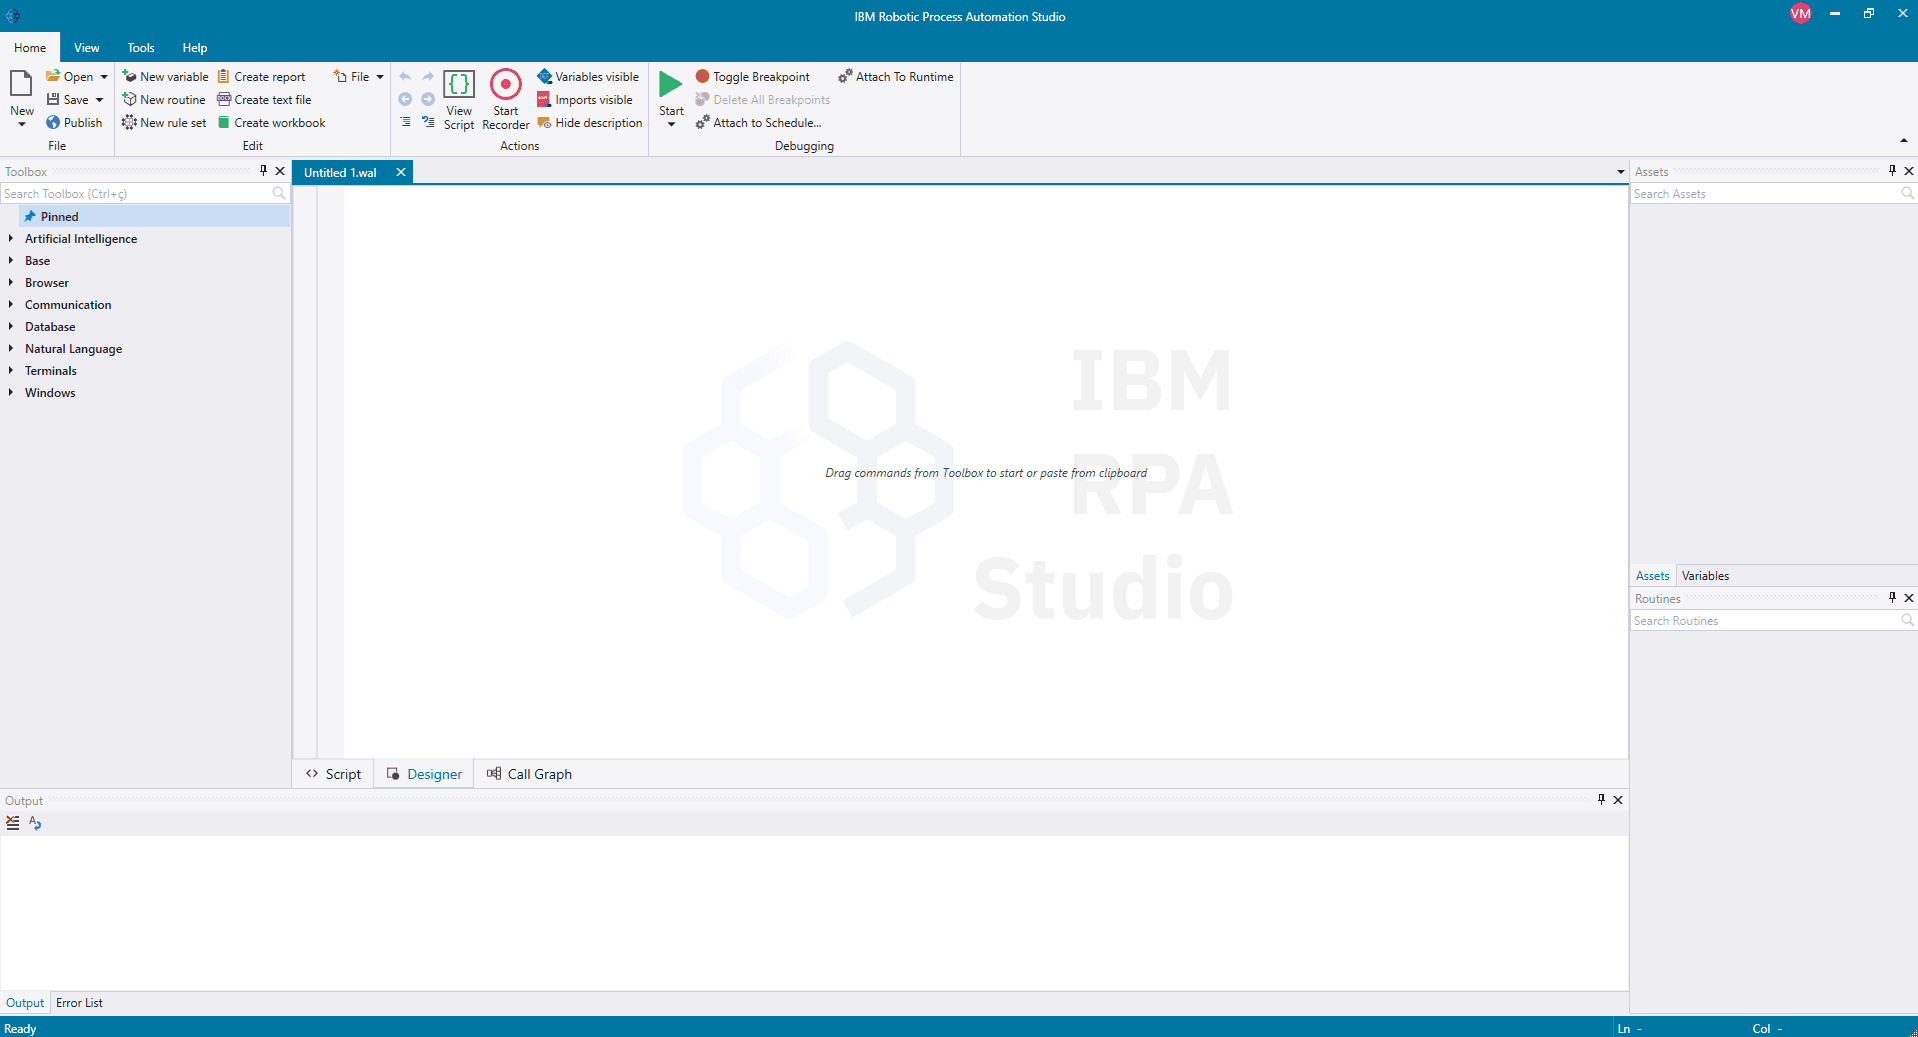Toggle Hide description

[x=590, y=123]
